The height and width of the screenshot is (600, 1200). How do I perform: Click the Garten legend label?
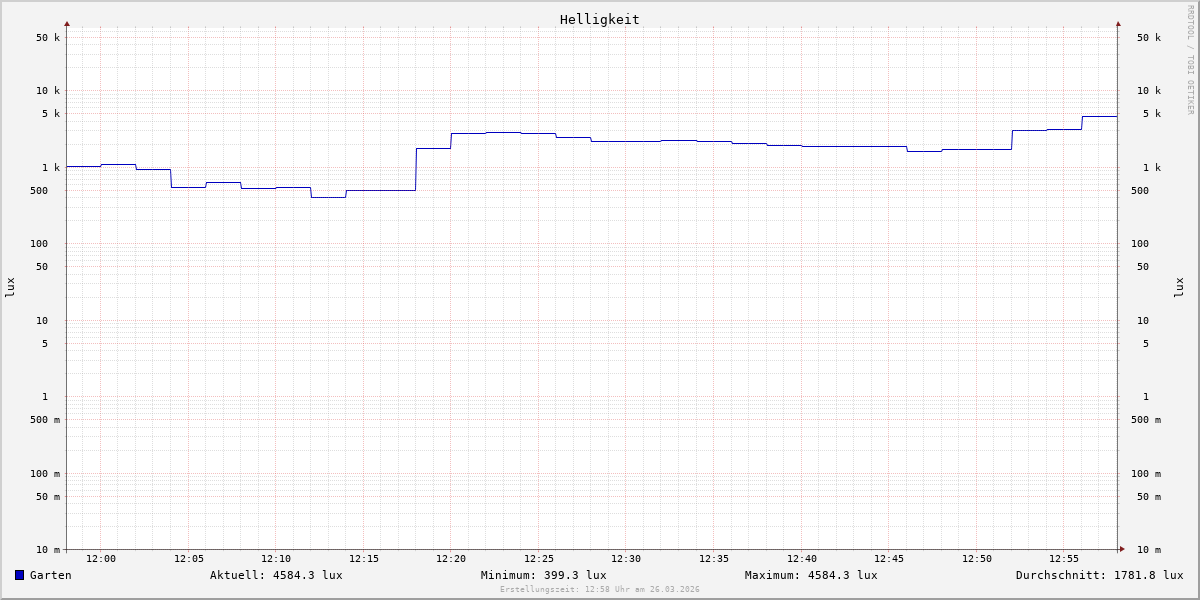(x=50, y=575)
